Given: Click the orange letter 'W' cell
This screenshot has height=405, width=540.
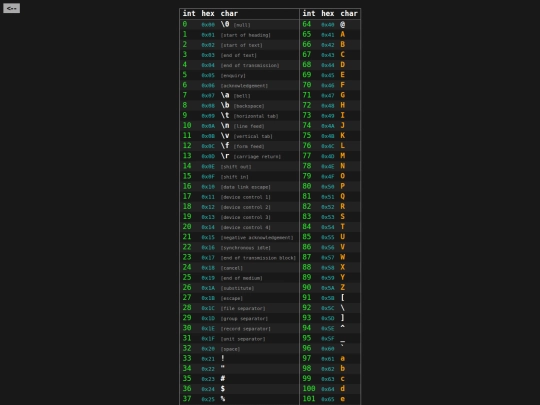Looking at the screenshot, I should pos(342,257).
